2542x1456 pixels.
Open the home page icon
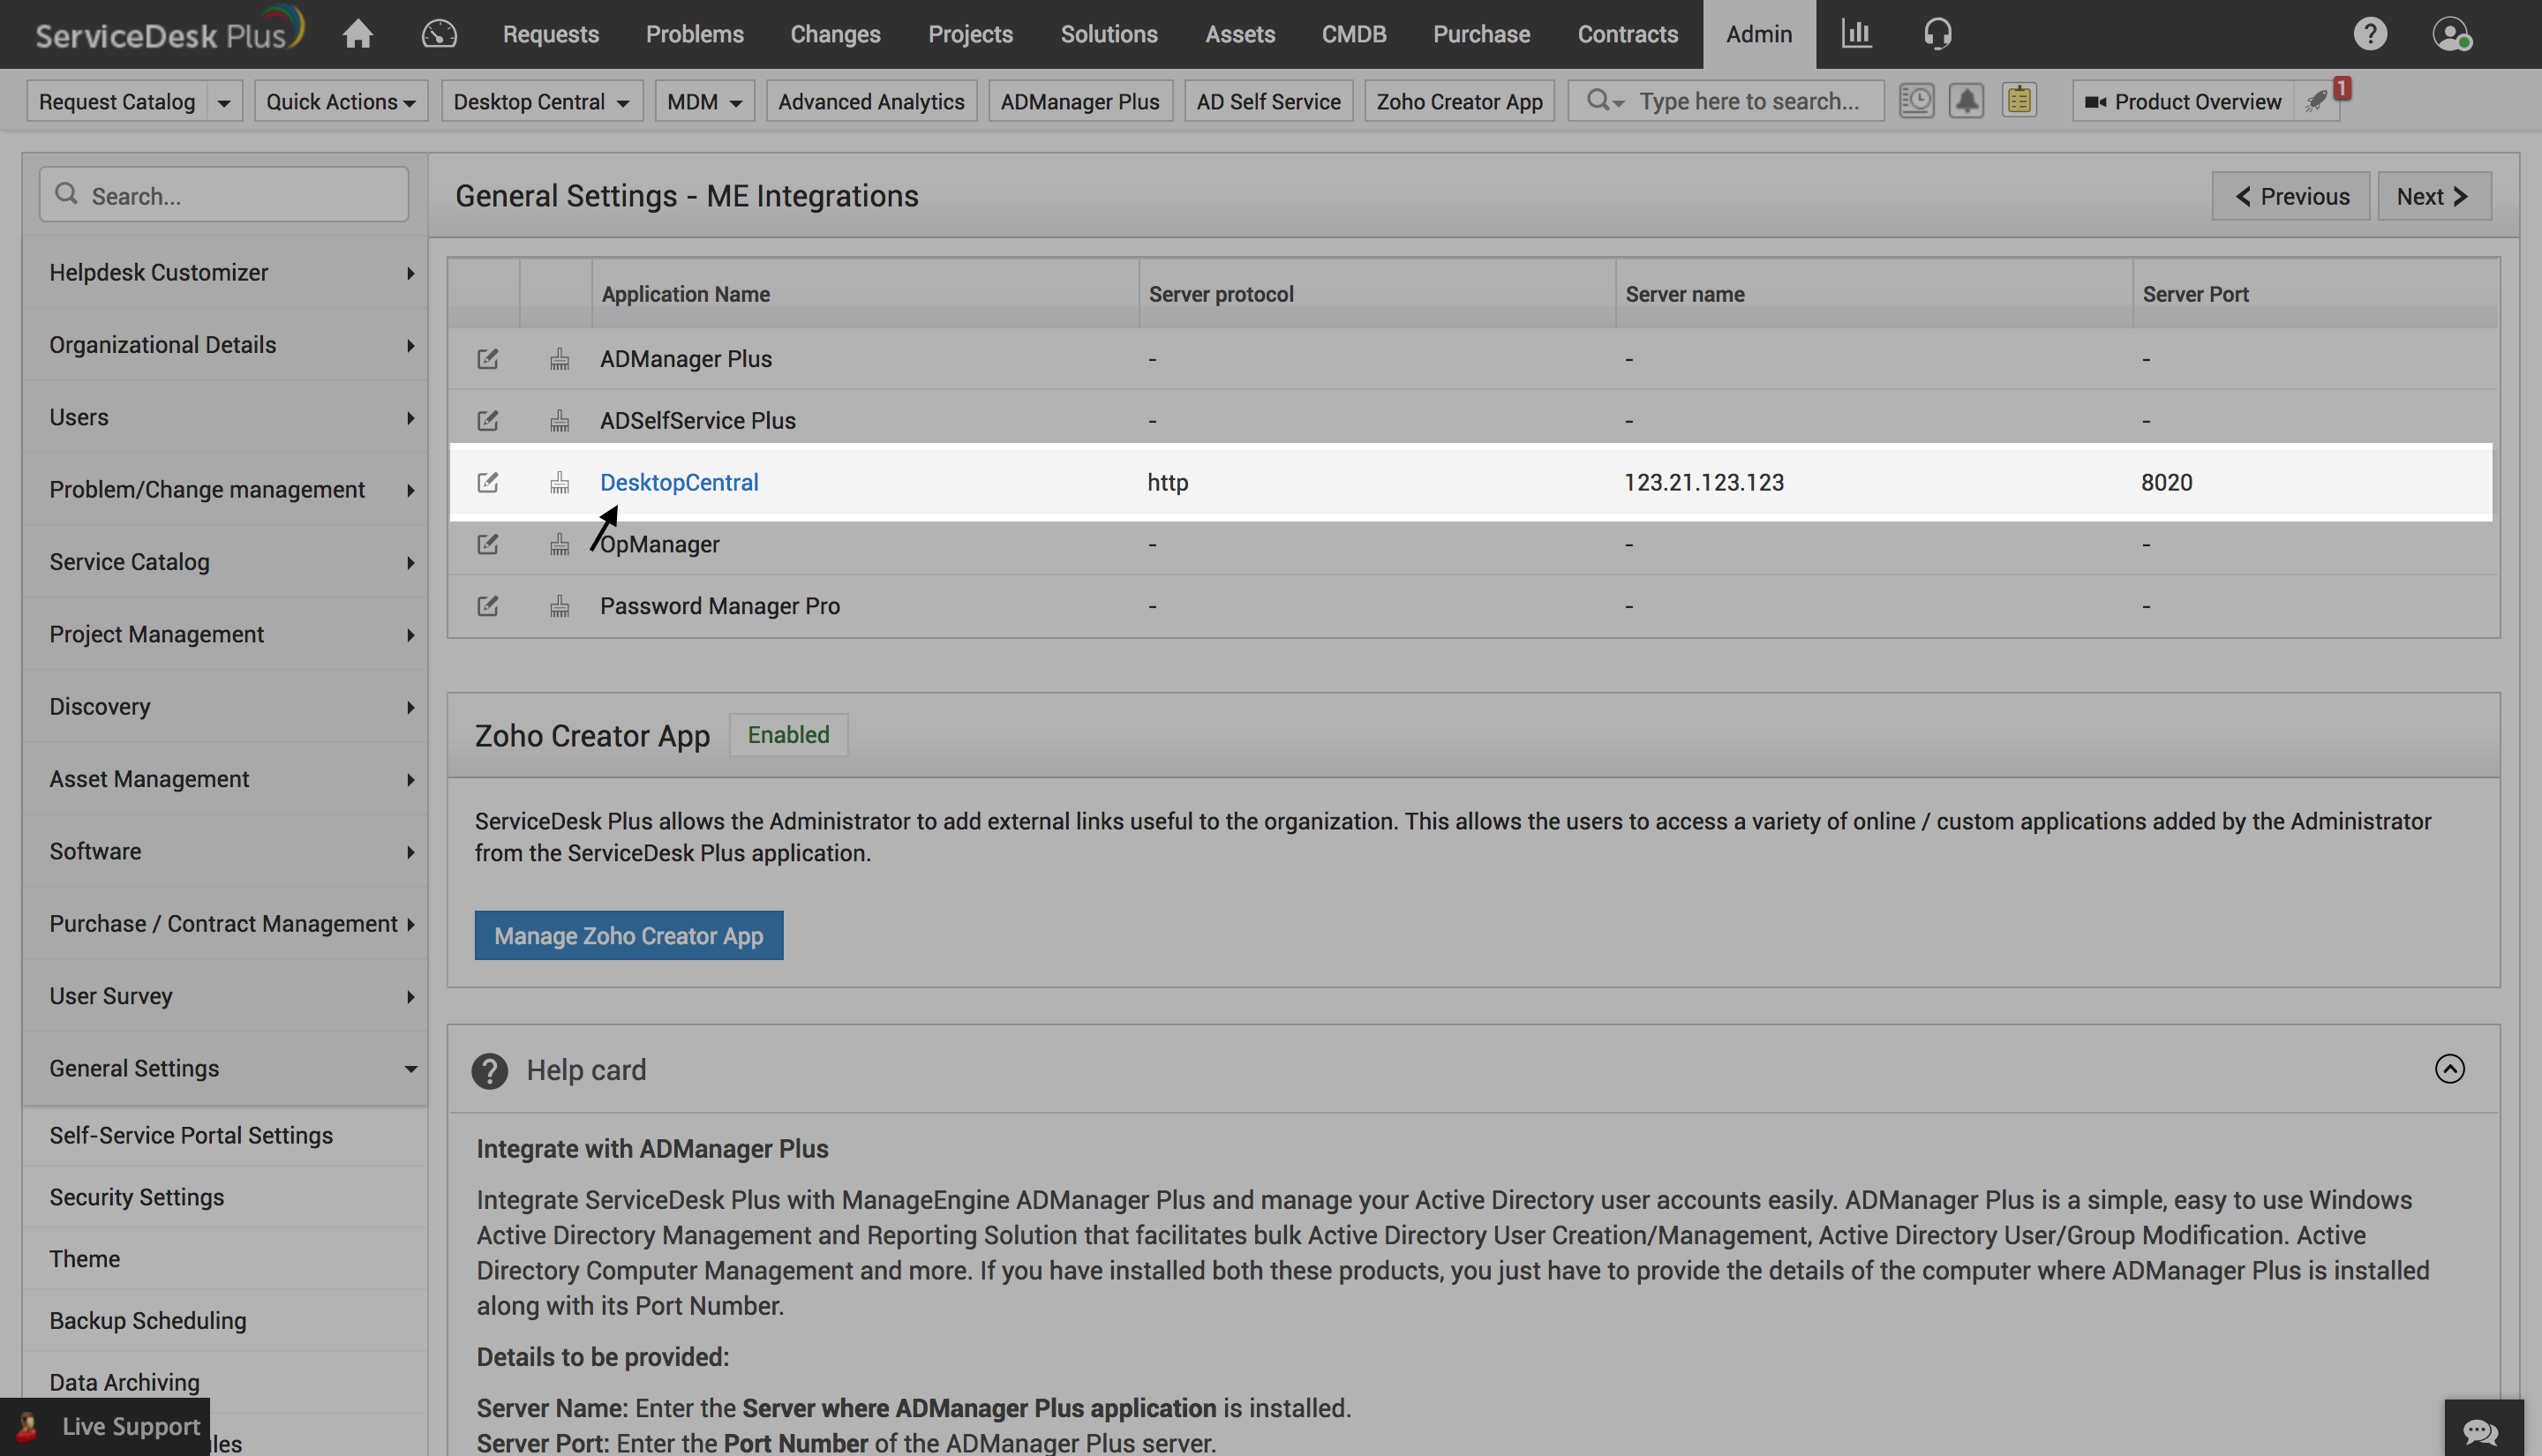[x=357, y=33]
